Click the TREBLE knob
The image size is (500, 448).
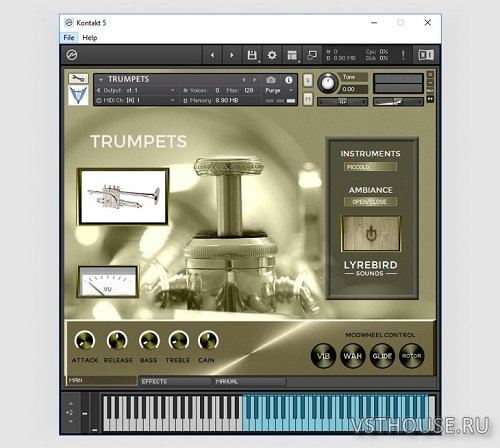178,341
